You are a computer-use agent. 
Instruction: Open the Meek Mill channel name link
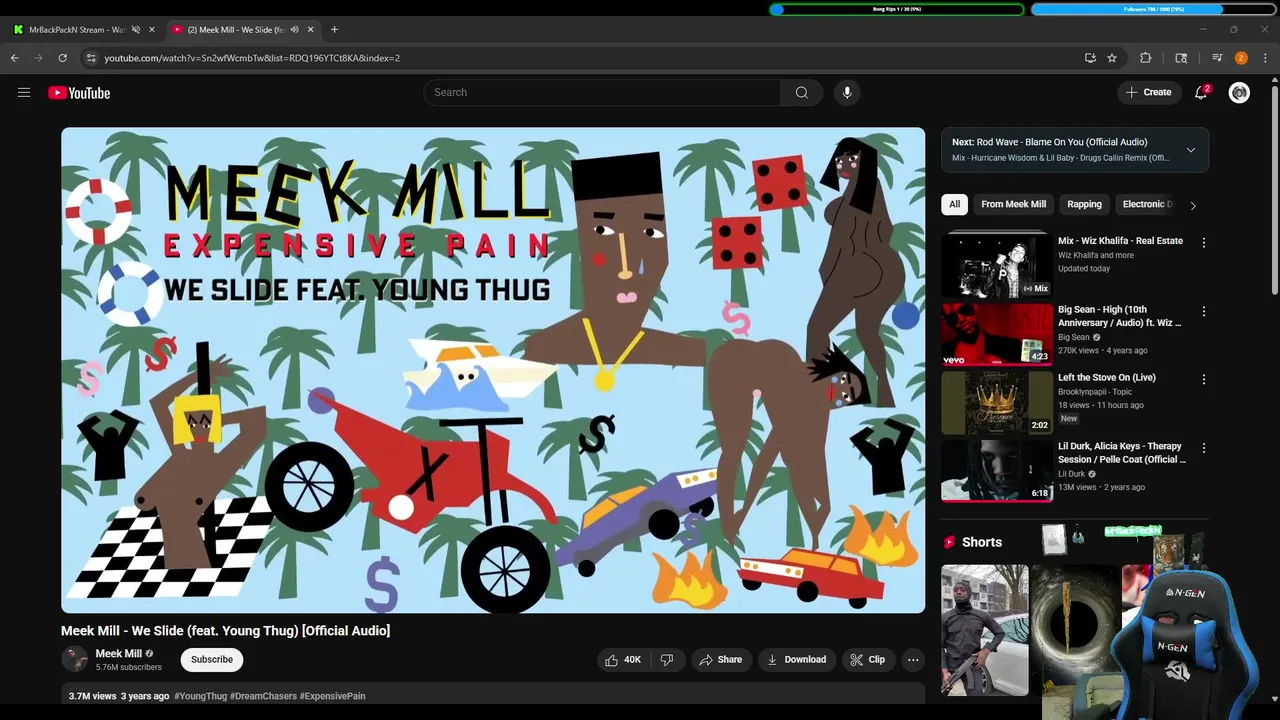[118, 653]
